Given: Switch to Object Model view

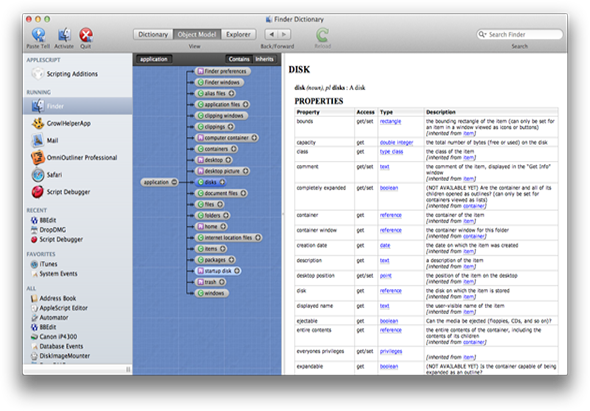Looking at the screenshot, I should (197, 34).
